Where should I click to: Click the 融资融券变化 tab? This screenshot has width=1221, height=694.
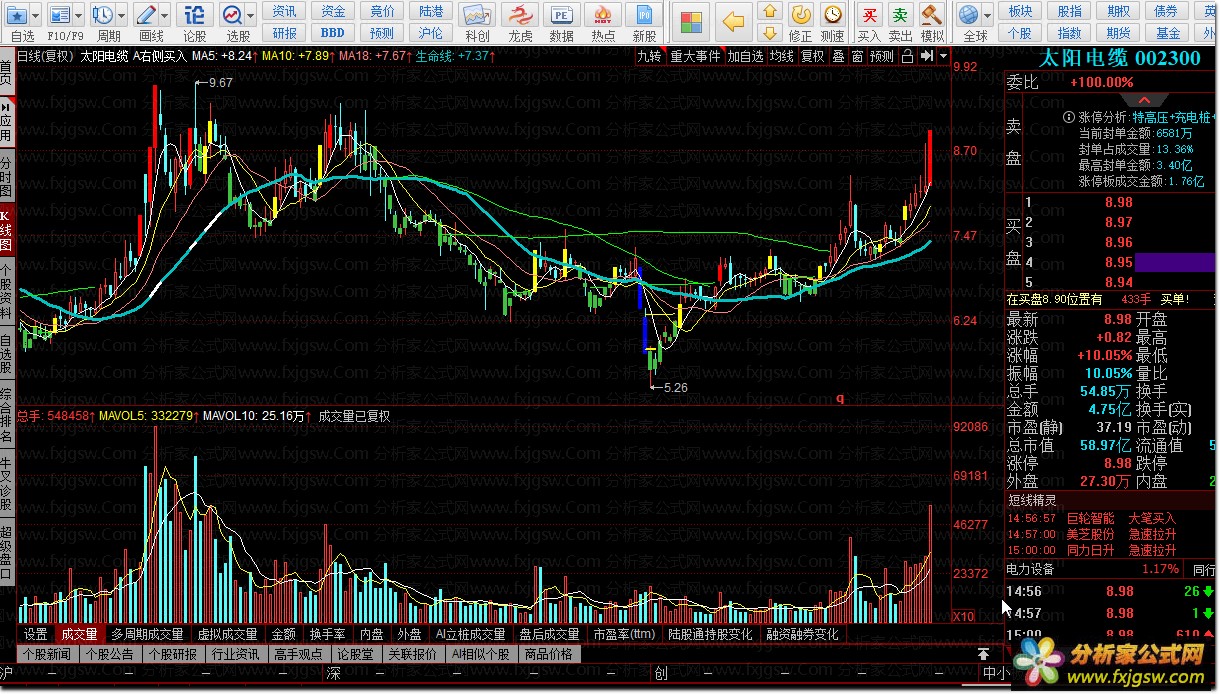click(803, 634)
